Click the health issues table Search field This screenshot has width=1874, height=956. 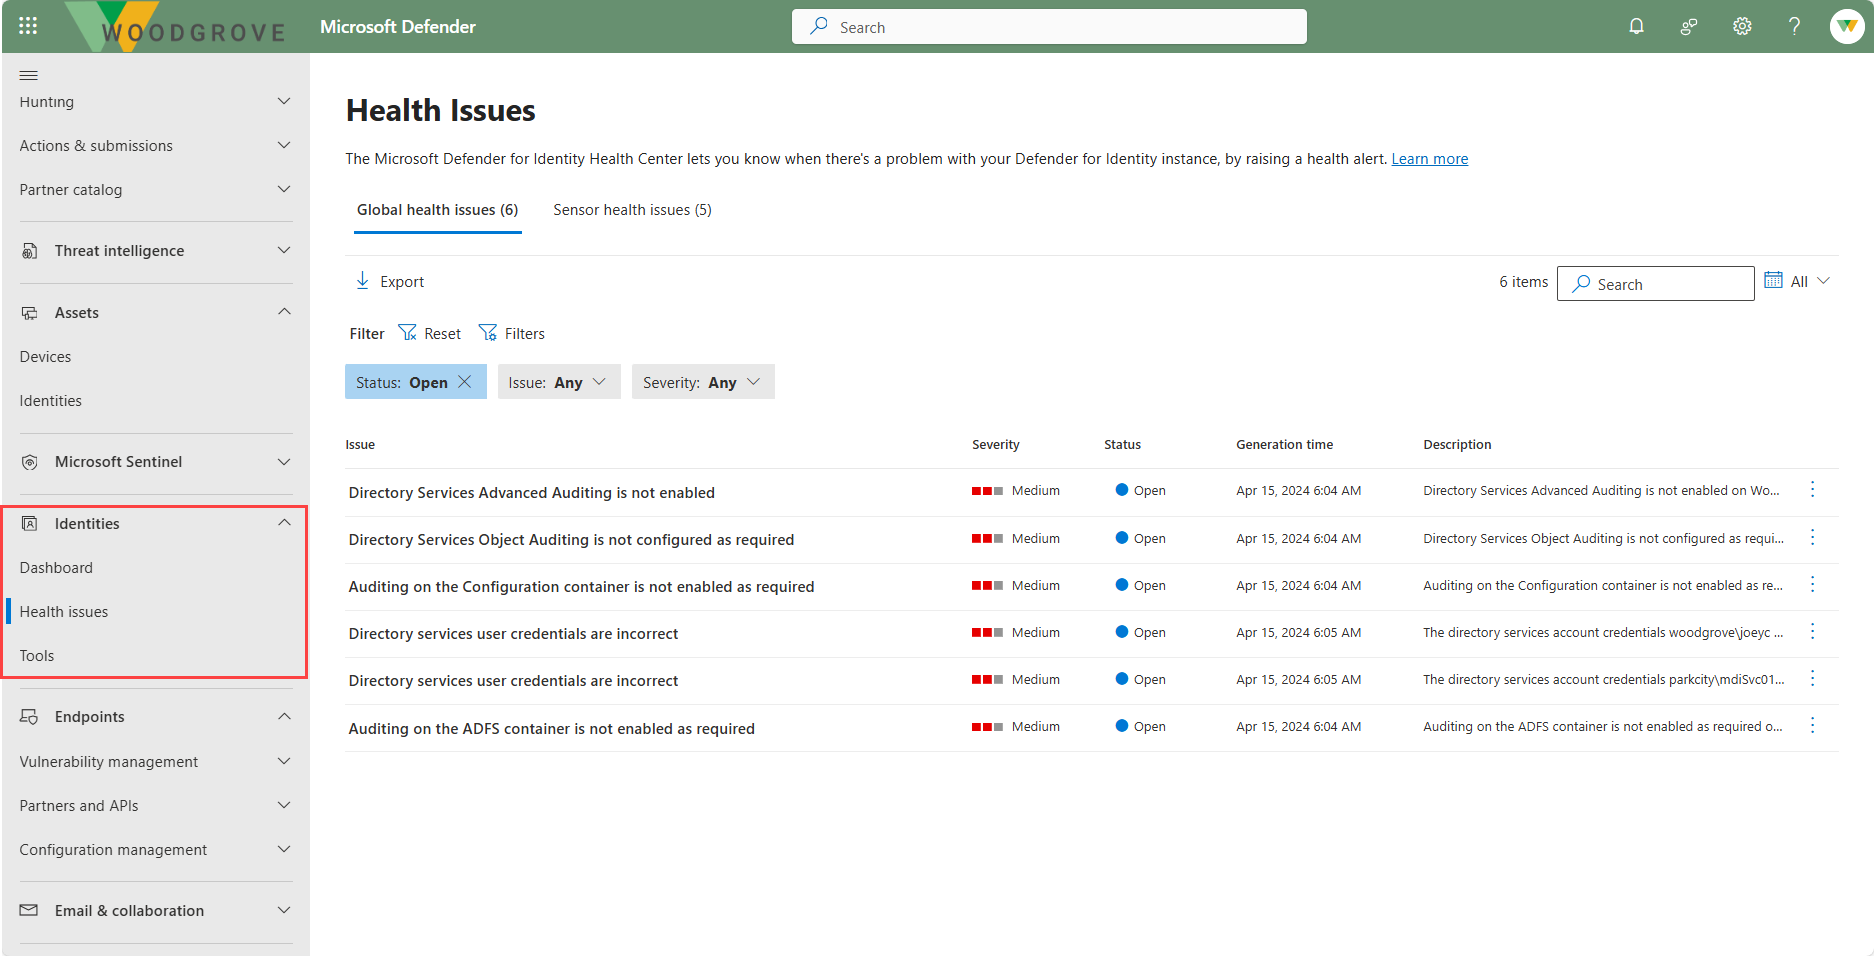1655,284
